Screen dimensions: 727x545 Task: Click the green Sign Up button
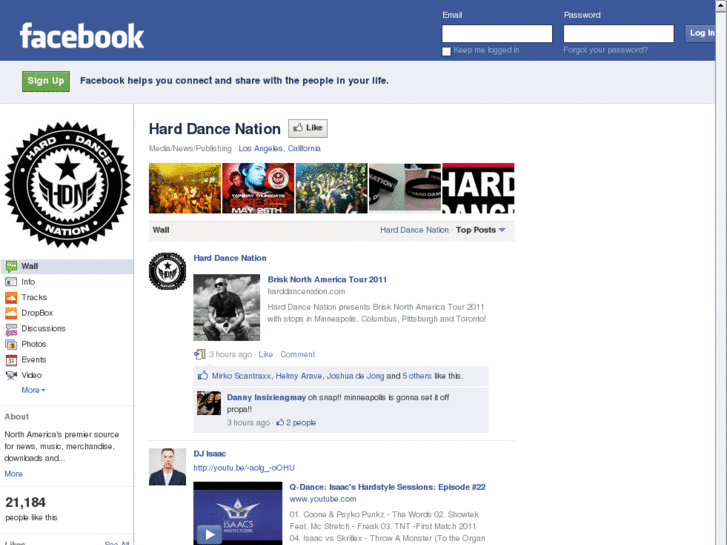tap(46, 81)
